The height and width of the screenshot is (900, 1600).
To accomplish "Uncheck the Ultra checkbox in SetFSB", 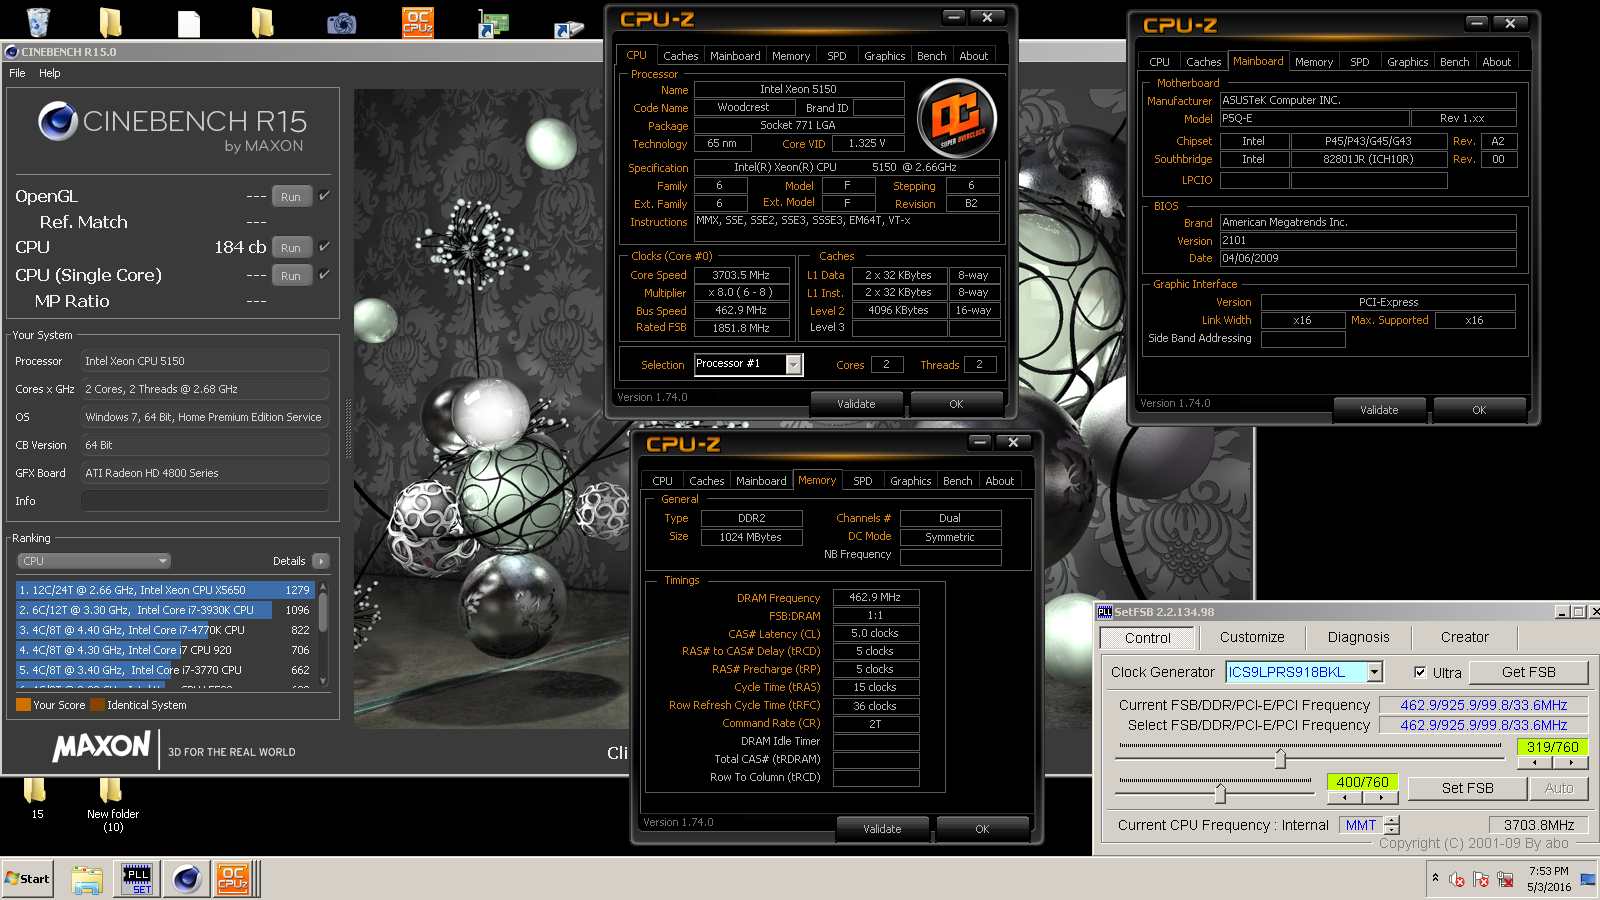I will pos(1420,672).
